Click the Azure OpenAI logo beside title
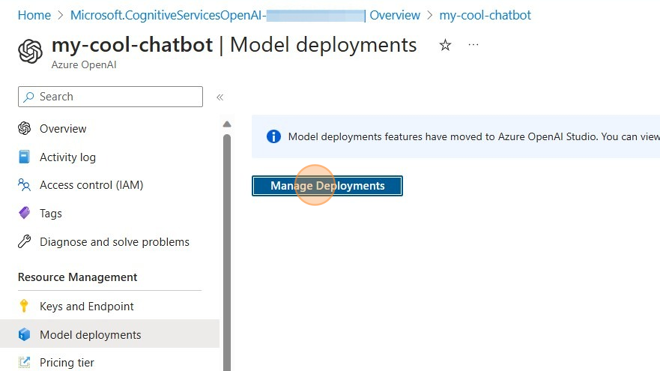Image resolution: width=660 pixels, height=371 pixels. (x=30, y=51)
